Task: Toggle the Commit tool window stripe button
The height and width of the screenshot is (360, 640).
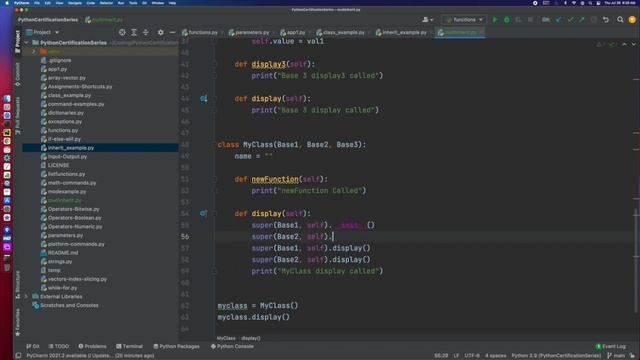Action: pos(18,74)
